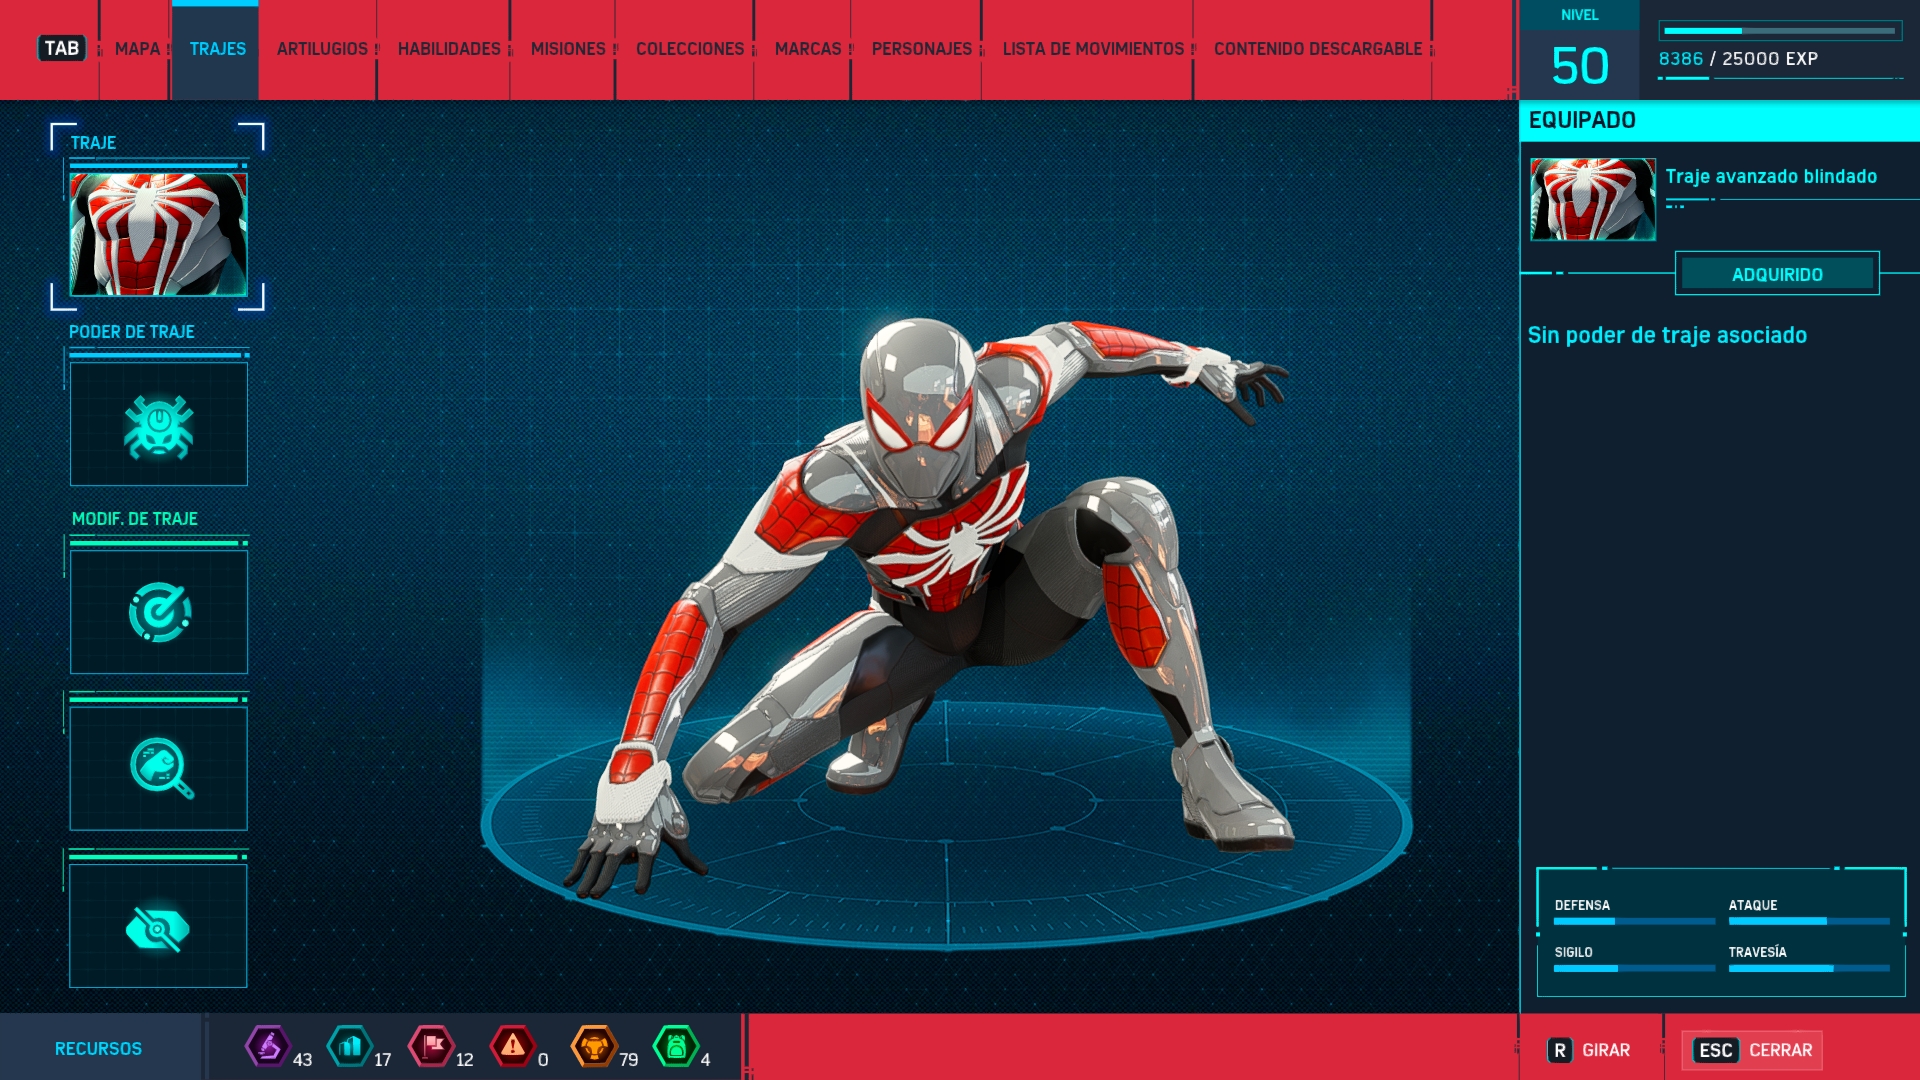Click the TRAVESÍA stat bar

pyautogui.click(x=1809, y=968)
